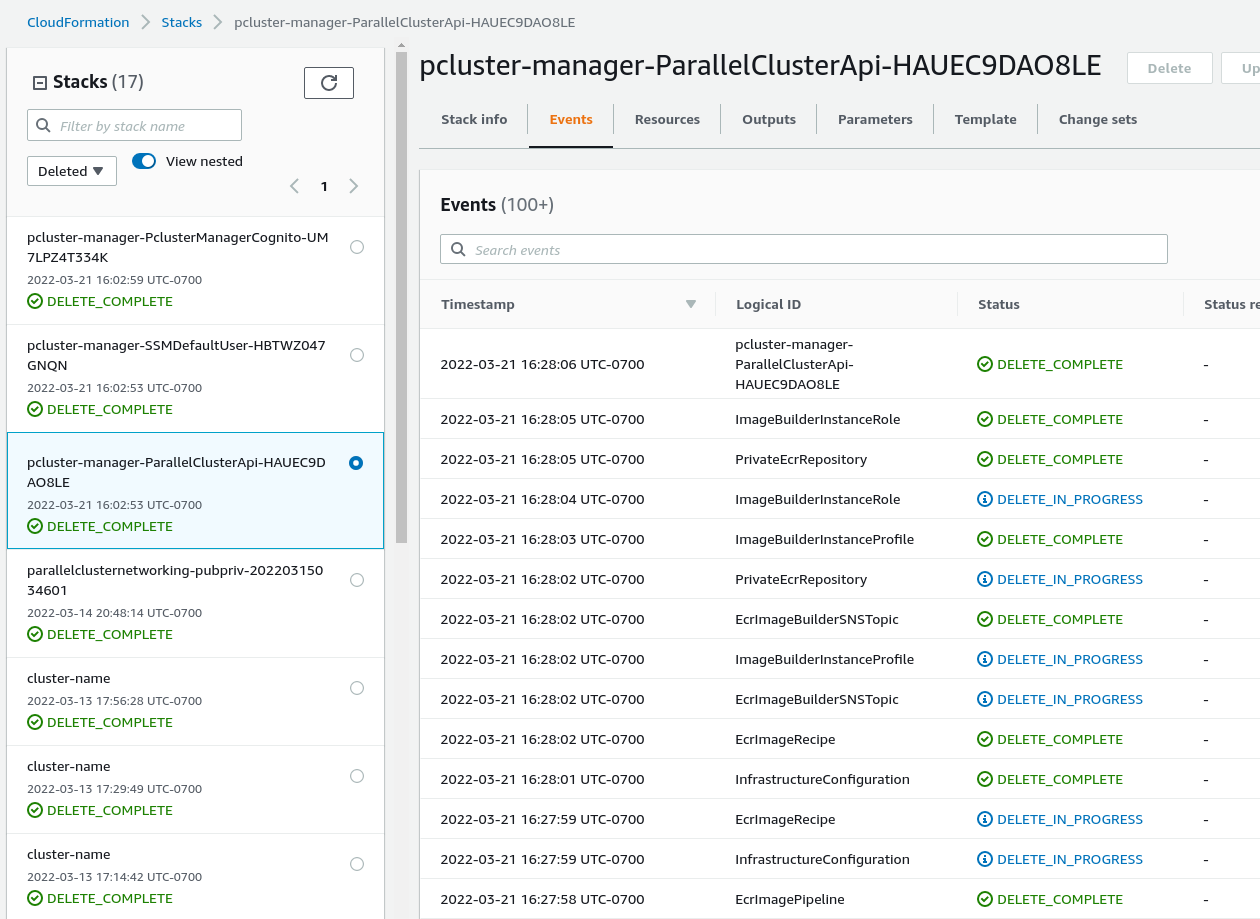Refresh the stacks list
The image size is (1260, 919).
pos(329,84)
